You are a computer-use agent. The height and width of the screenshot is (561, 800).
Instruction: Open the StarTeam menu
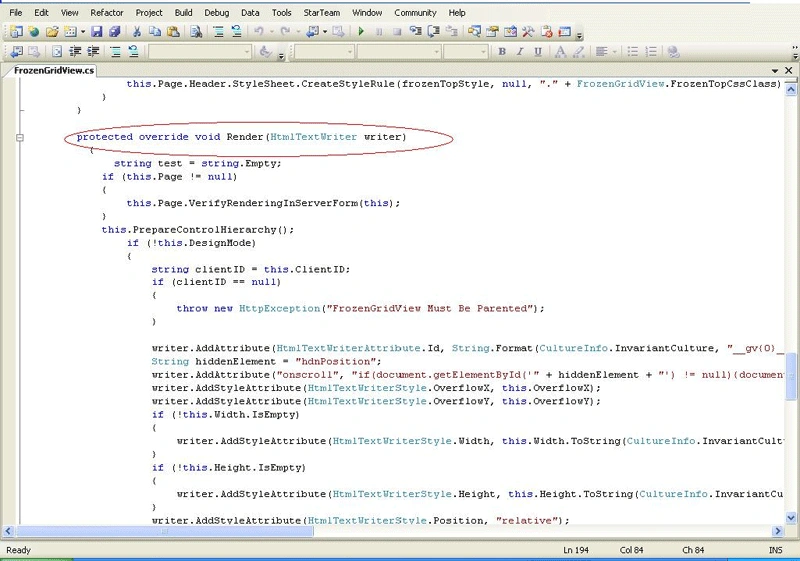[321, 13]
